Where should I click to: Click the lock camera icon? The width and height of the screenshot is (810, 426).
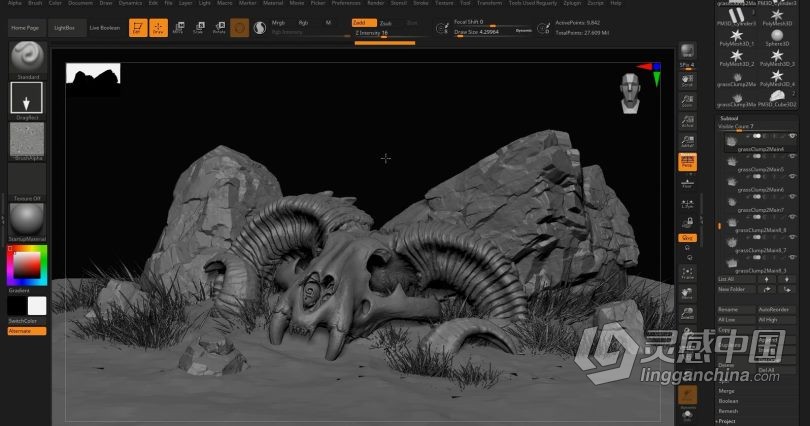(x=688, y=223)
